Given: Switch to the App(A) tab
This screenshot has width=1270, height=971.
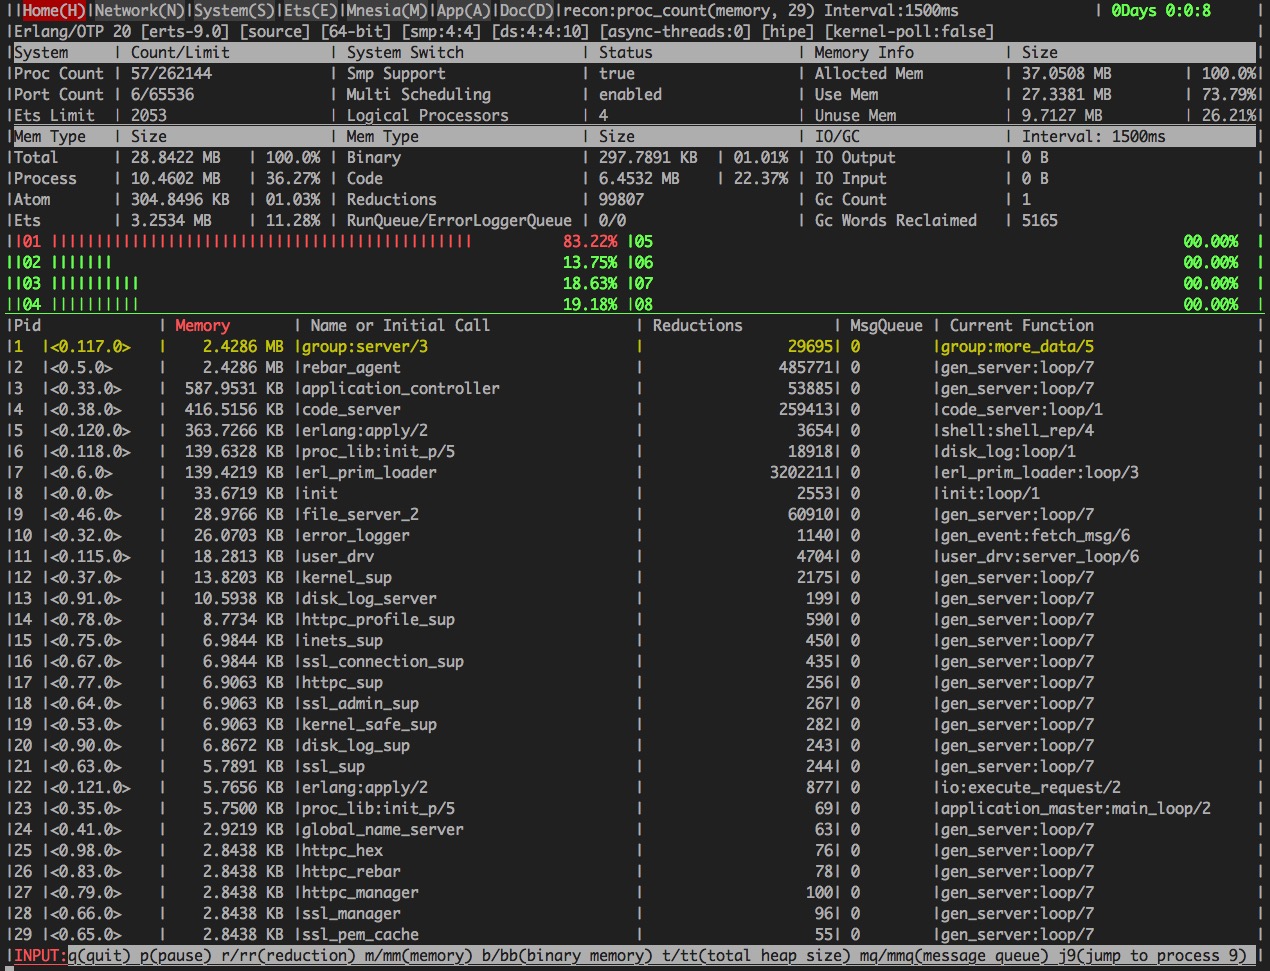Looking at the screenshot, I should 464,10.
